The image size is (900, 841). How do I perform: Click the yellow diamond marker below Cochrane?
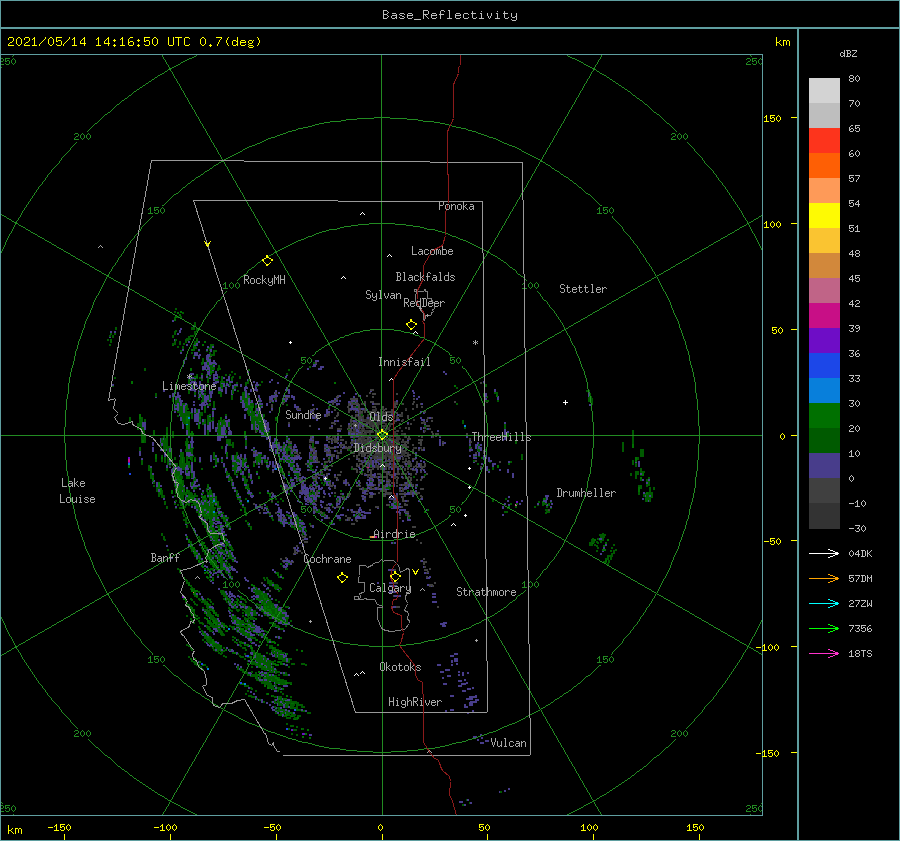[x=342, y=578]
